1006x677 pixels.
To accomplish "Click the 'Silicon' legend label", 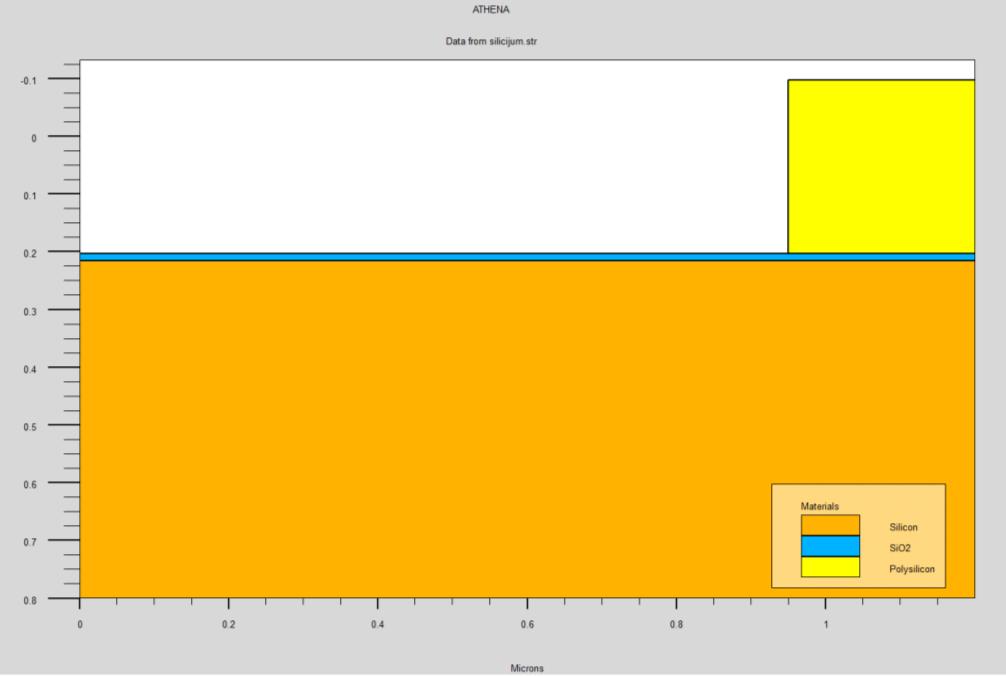I will 903,527.
